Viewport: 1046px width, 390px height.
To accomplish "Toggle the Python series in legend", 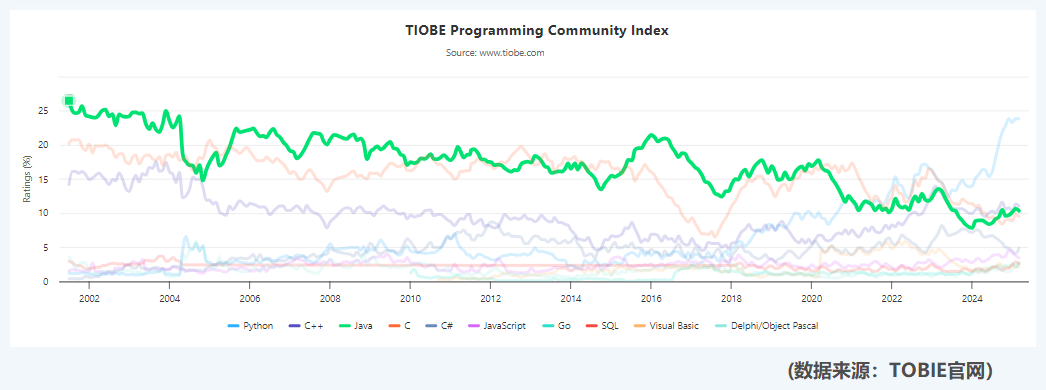I will click(250, 326).
